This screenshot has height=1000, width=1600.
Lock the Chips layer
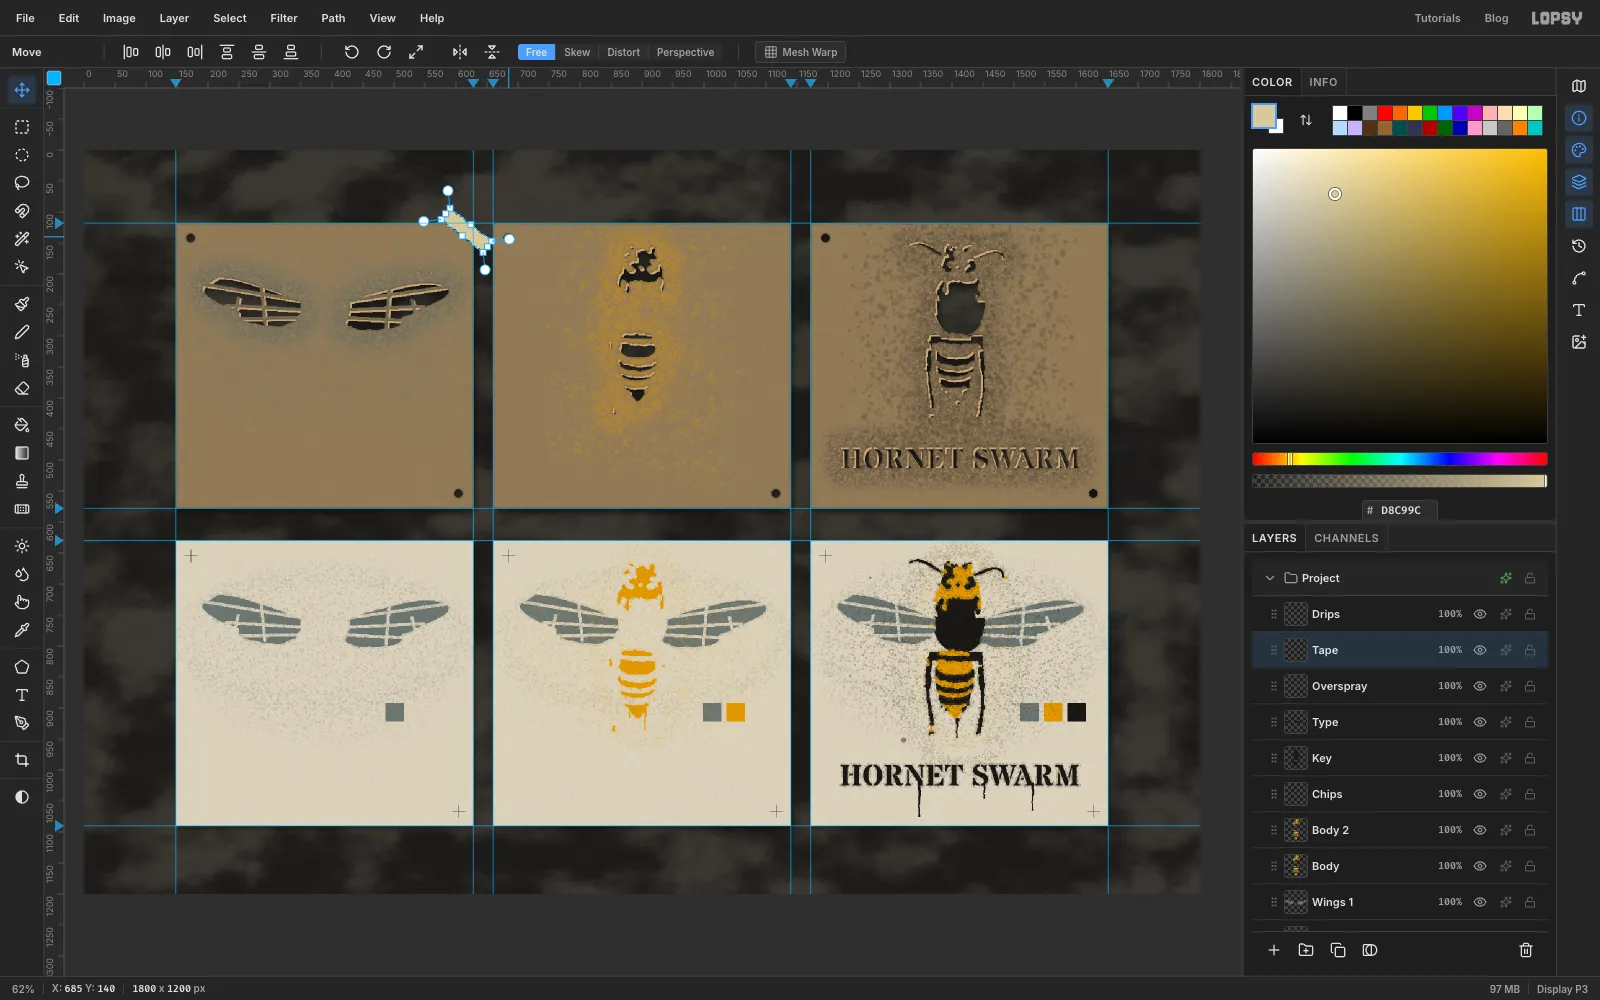click(1530, 794)
